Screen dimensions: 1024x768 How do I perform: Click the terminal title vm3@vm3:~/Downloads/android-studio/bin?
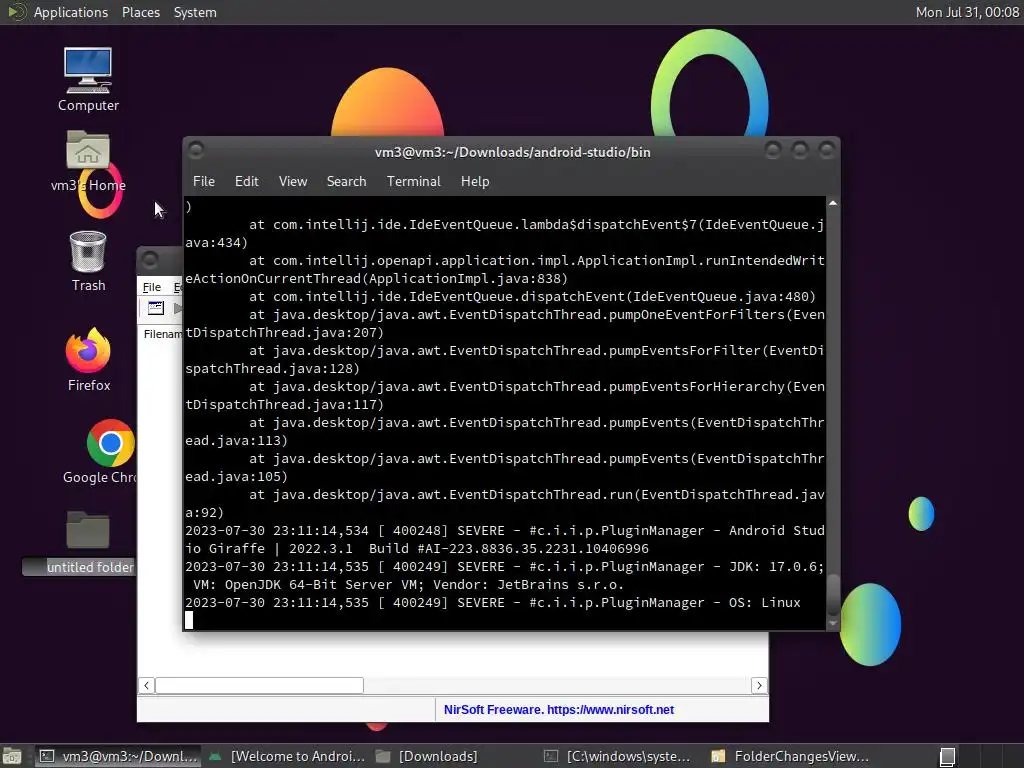[x=512, y=152]
